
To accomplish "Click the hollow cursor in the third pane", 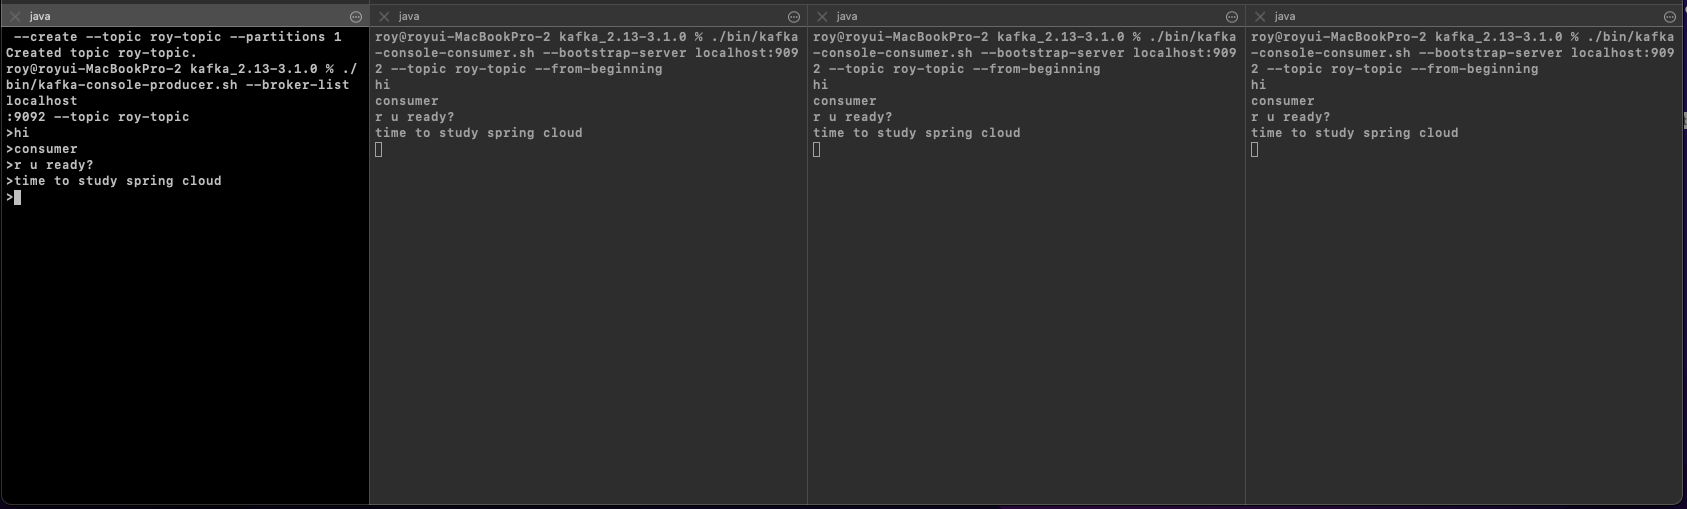I will pyautogui.click(x=817, y=150).
